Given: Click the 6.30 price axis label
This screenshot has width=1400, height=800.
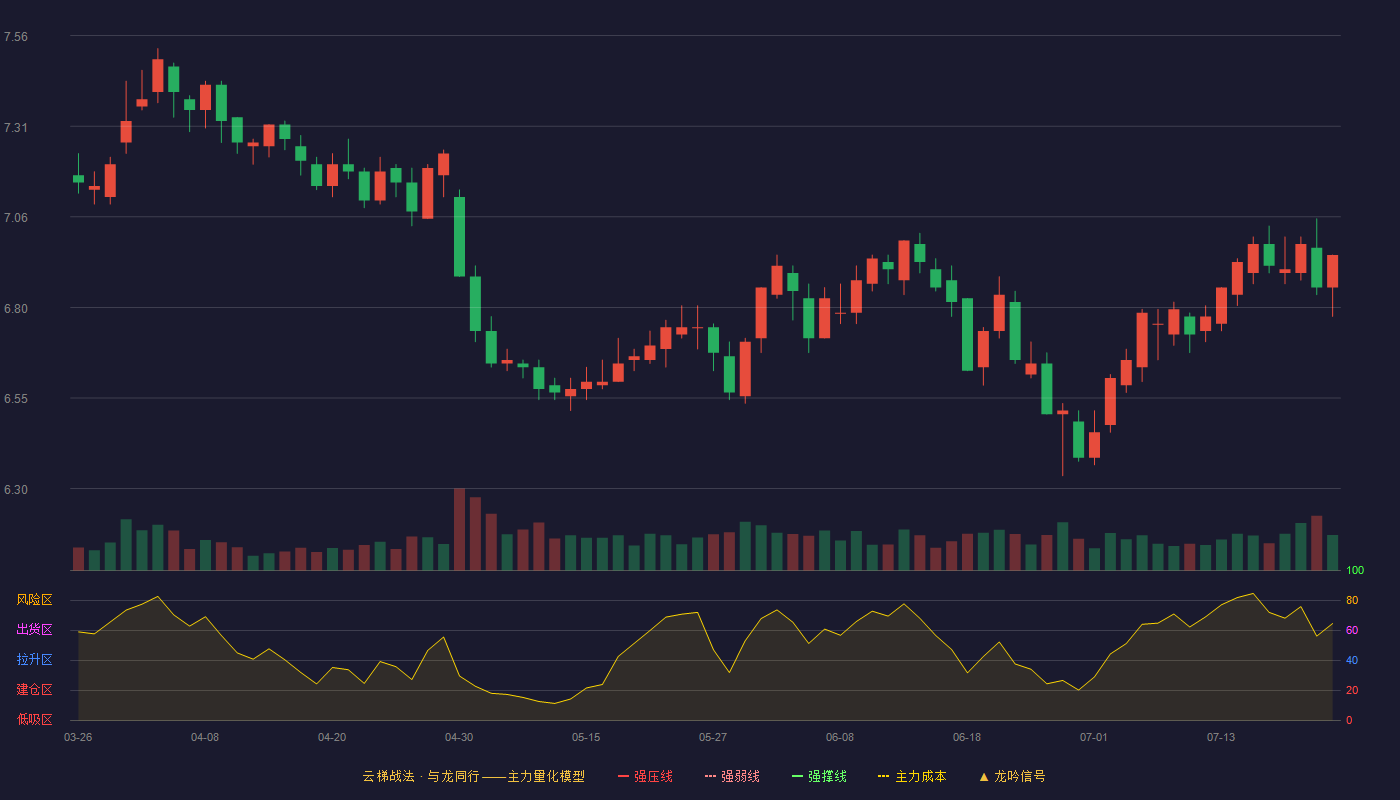Looking at the screenshot, I should coord(16,490).
